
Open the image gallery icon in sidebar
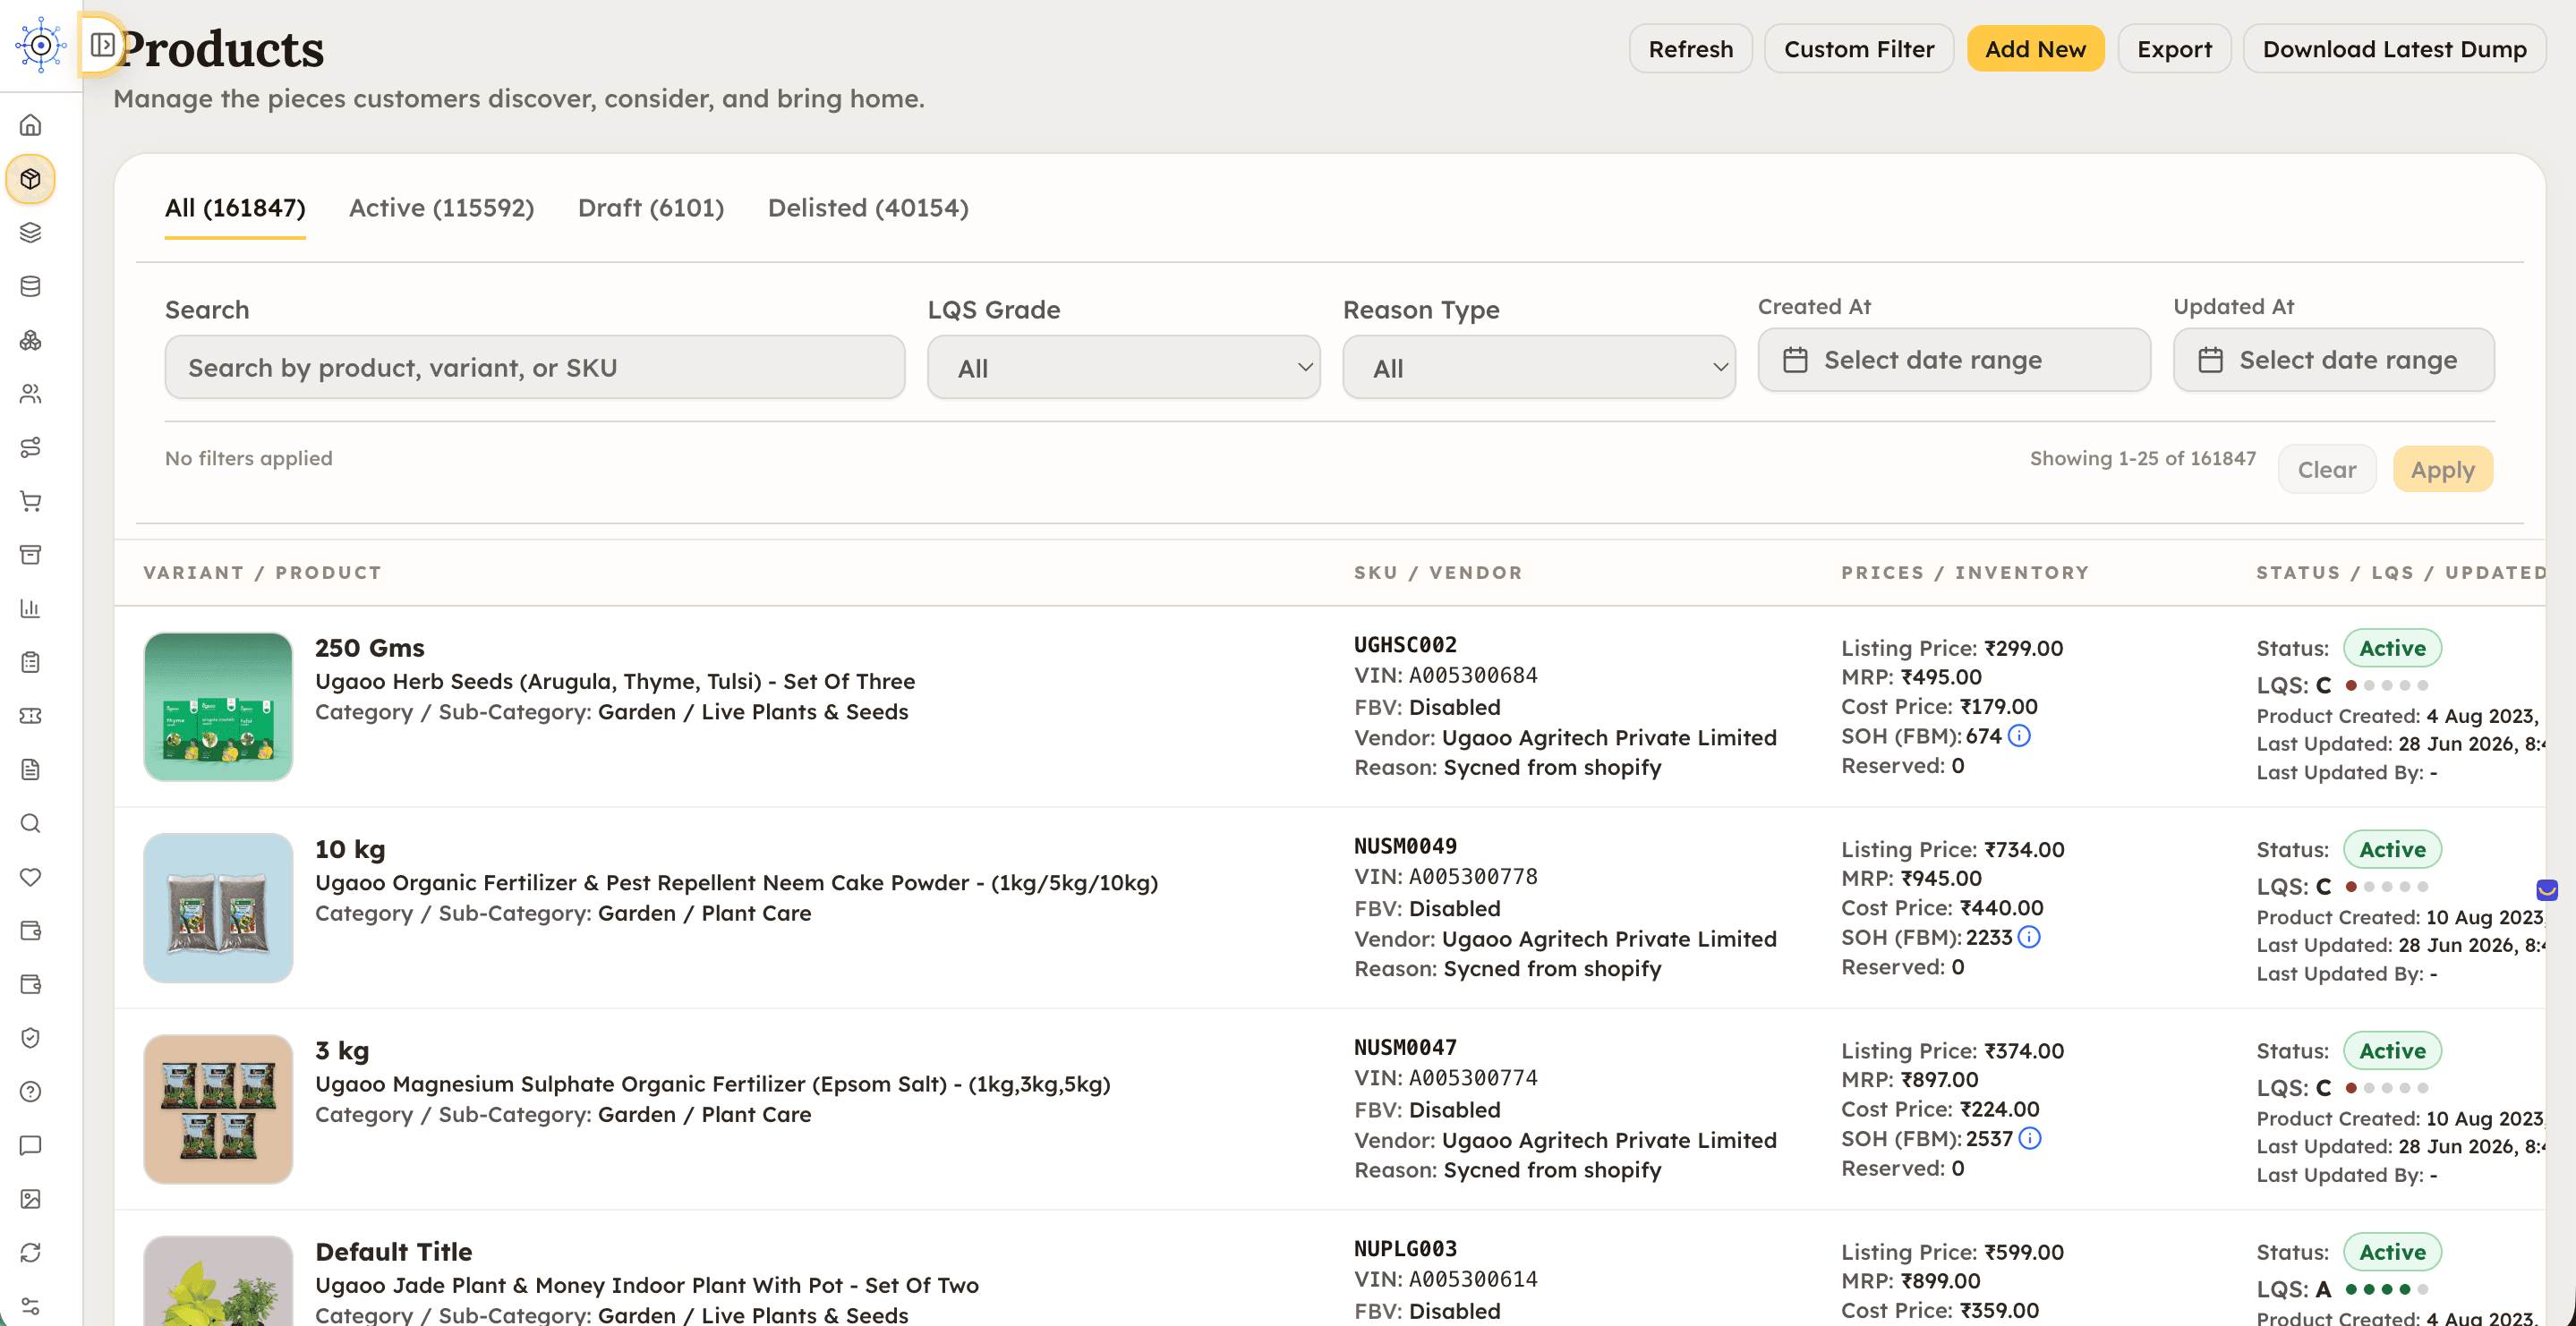tap(31, 1199)
